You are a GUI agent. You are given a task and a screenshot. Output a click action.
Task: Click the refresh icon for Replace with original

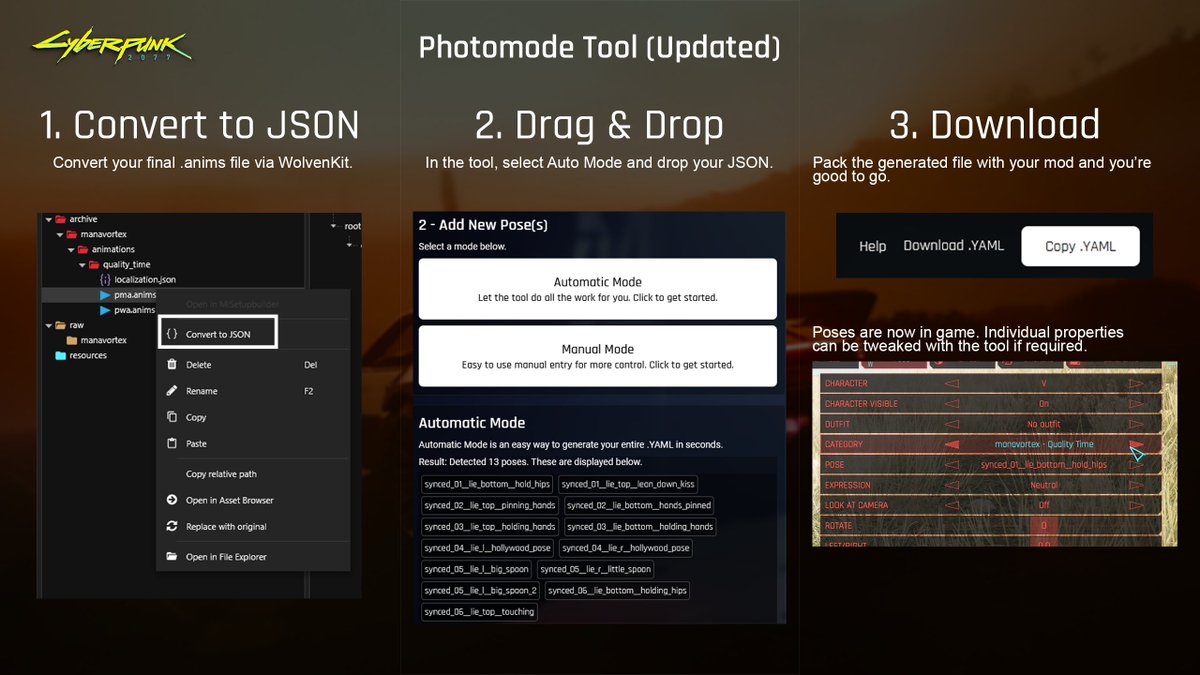(x=172, y=526)
